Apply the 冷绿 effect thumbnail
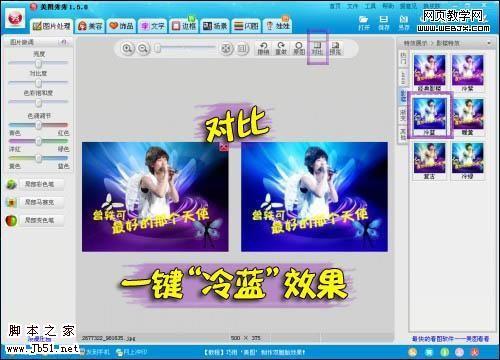 tap(467, 161)
